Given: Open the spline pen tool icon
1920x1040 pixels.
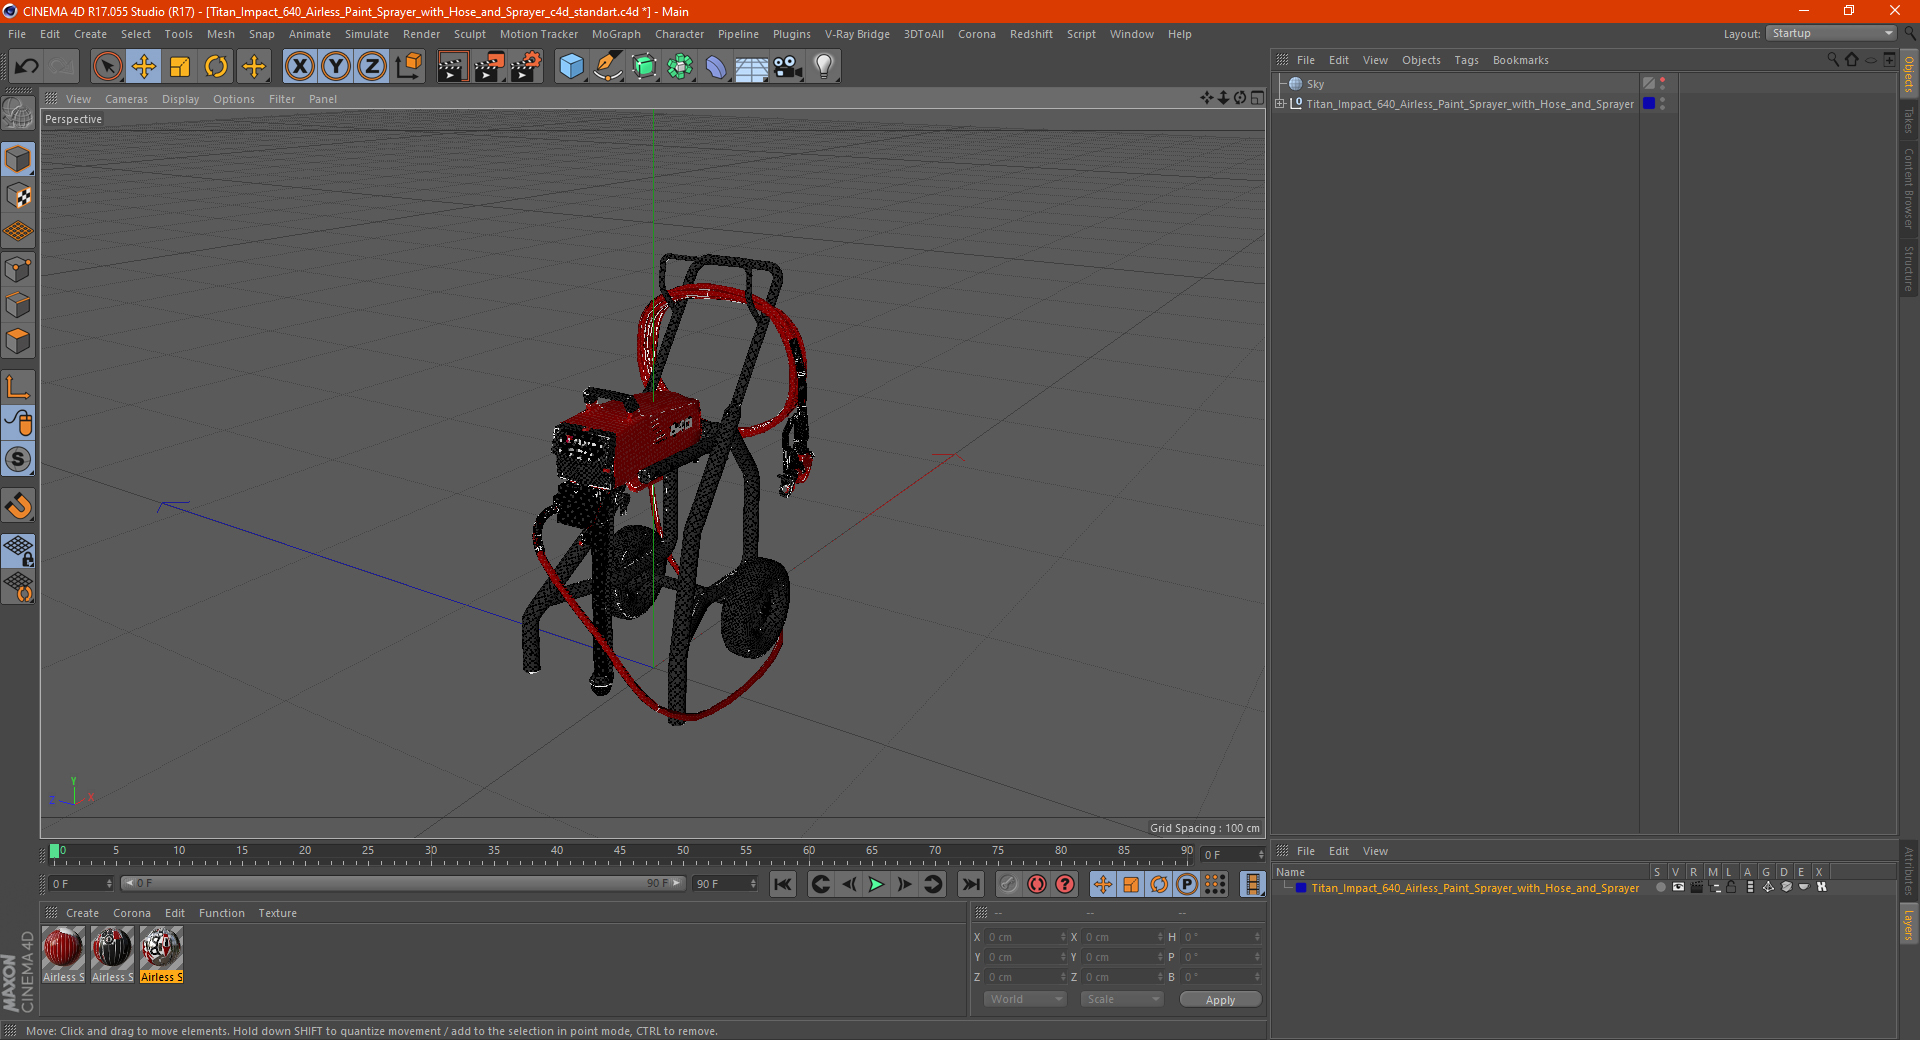Looking at the screenshot, I should pos(608,67).
